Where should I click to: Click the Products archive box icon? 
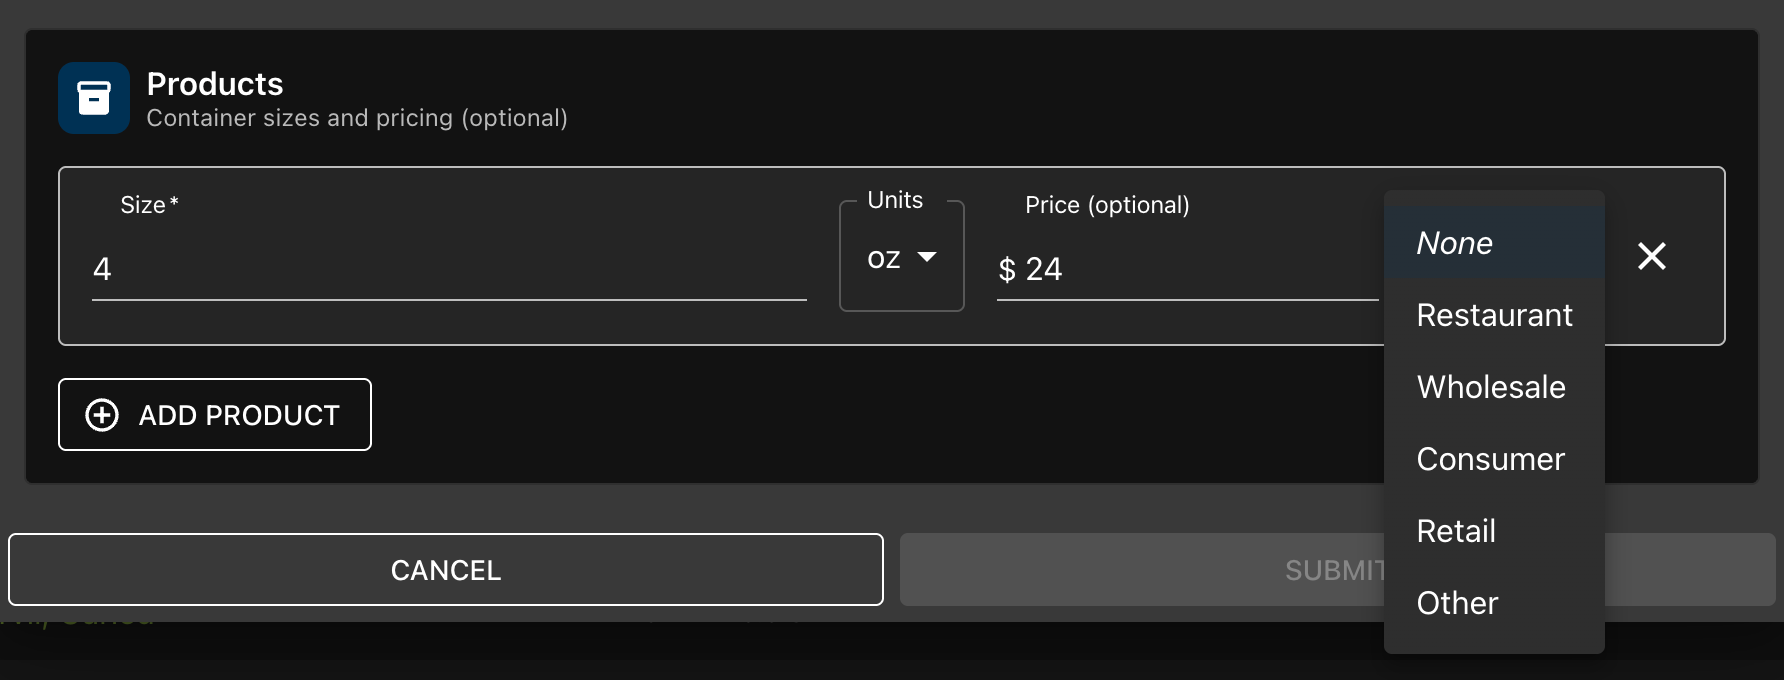94,98
